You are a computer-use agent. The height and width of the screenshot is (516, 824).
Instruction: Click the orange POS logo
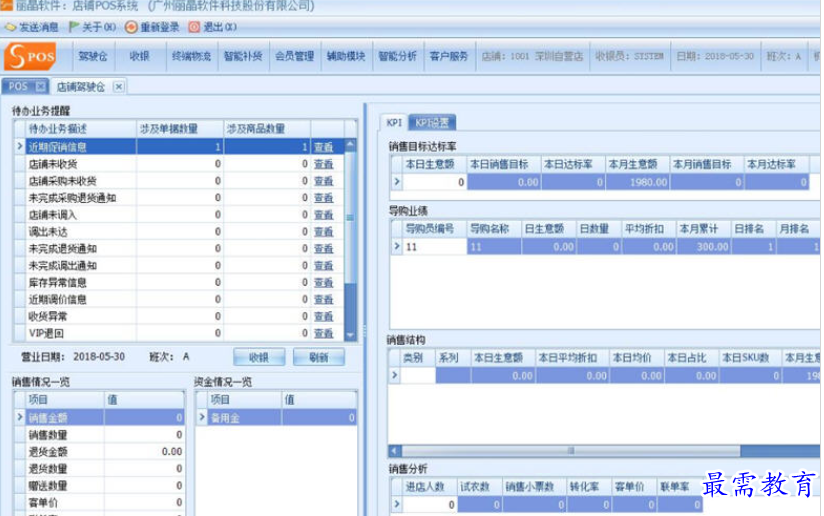coord(30,56)
